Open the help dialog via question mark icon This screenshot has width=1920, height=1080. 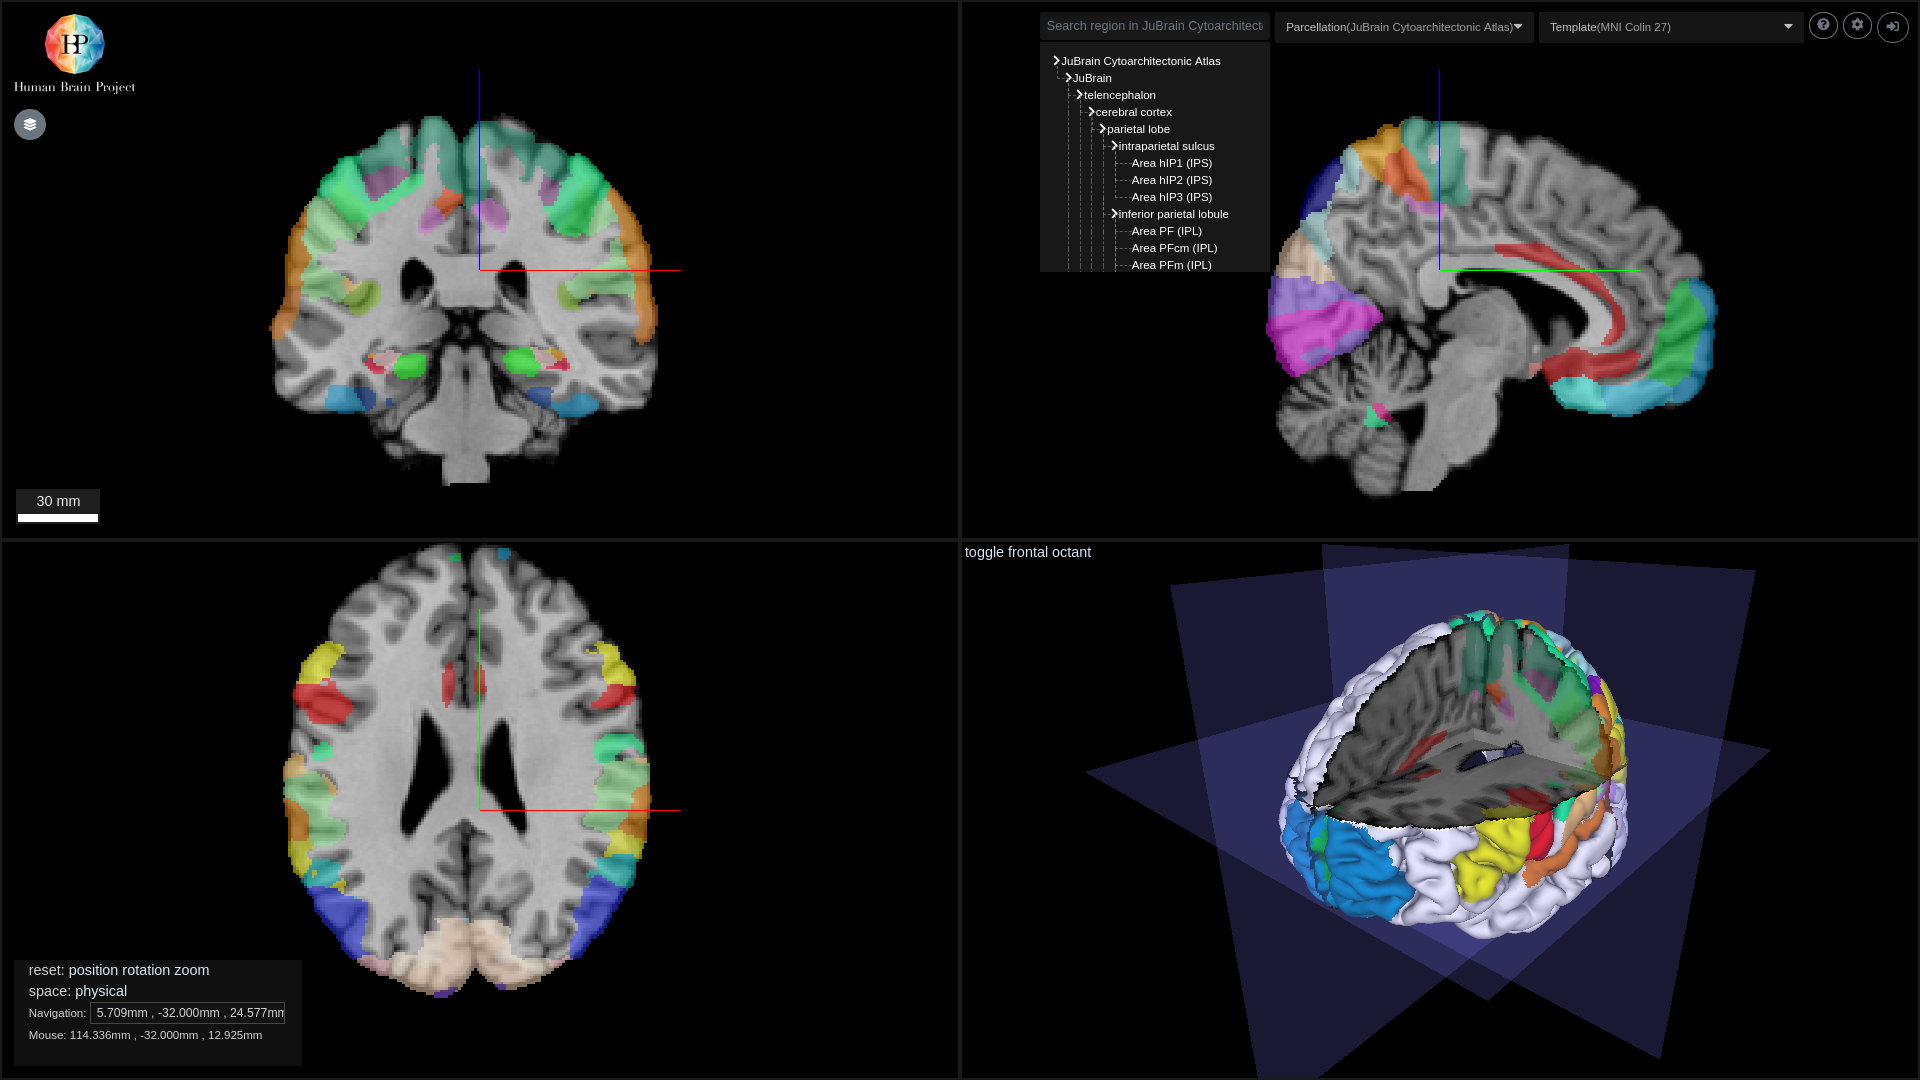pos(1823,25)
